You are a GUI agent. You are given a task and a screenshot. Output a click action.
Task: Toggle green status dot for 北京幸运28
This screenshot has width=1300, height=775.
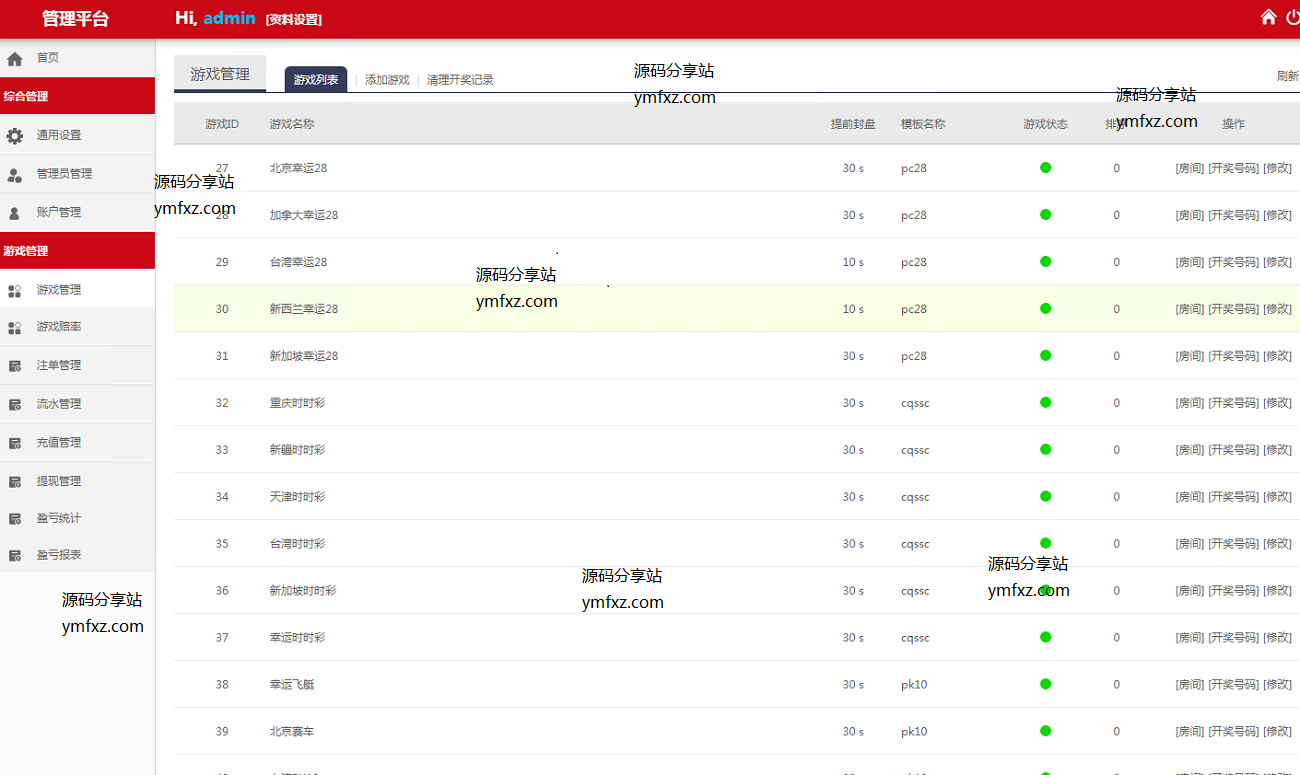(1045, 168)
